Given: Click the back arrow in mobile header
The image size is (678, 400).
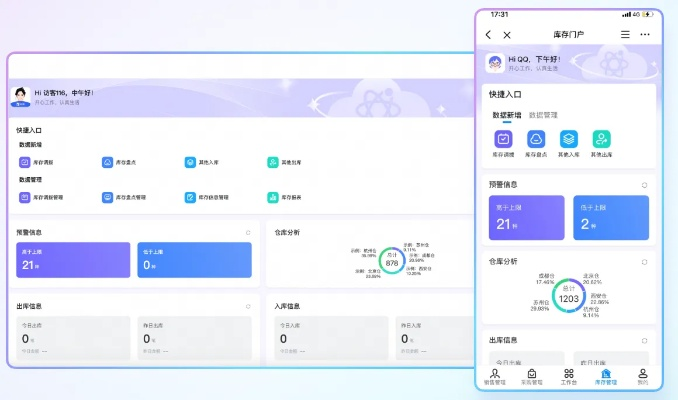Looking at the screenshot, I should (488, 35).
